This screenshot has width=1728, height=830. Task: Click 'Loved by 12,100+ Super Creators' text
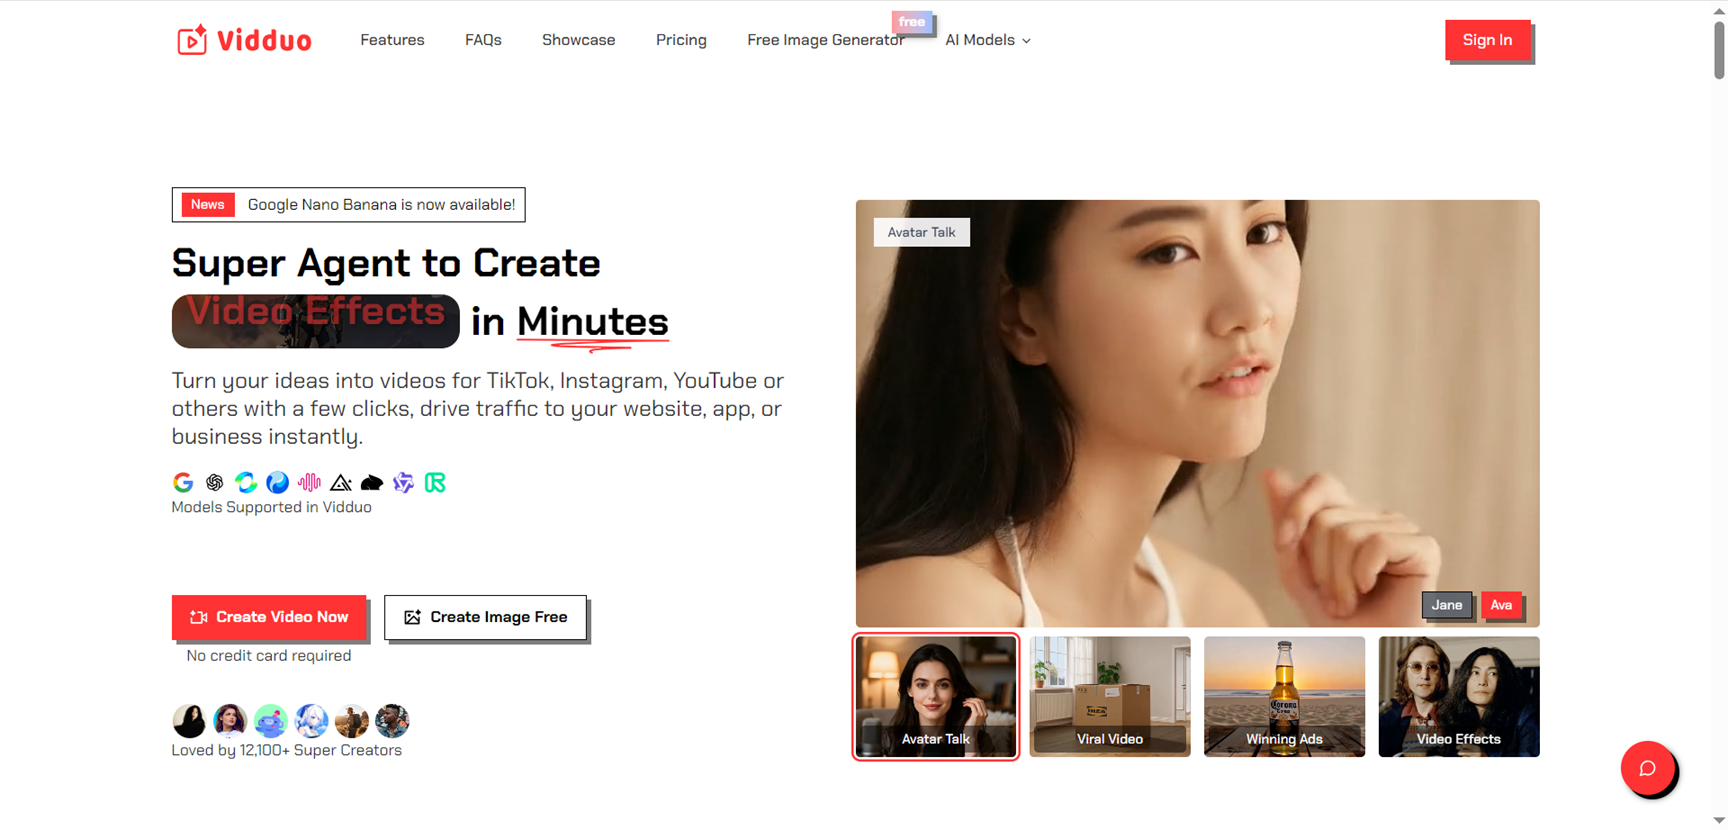pyautogui.click(x=286, y=750)
